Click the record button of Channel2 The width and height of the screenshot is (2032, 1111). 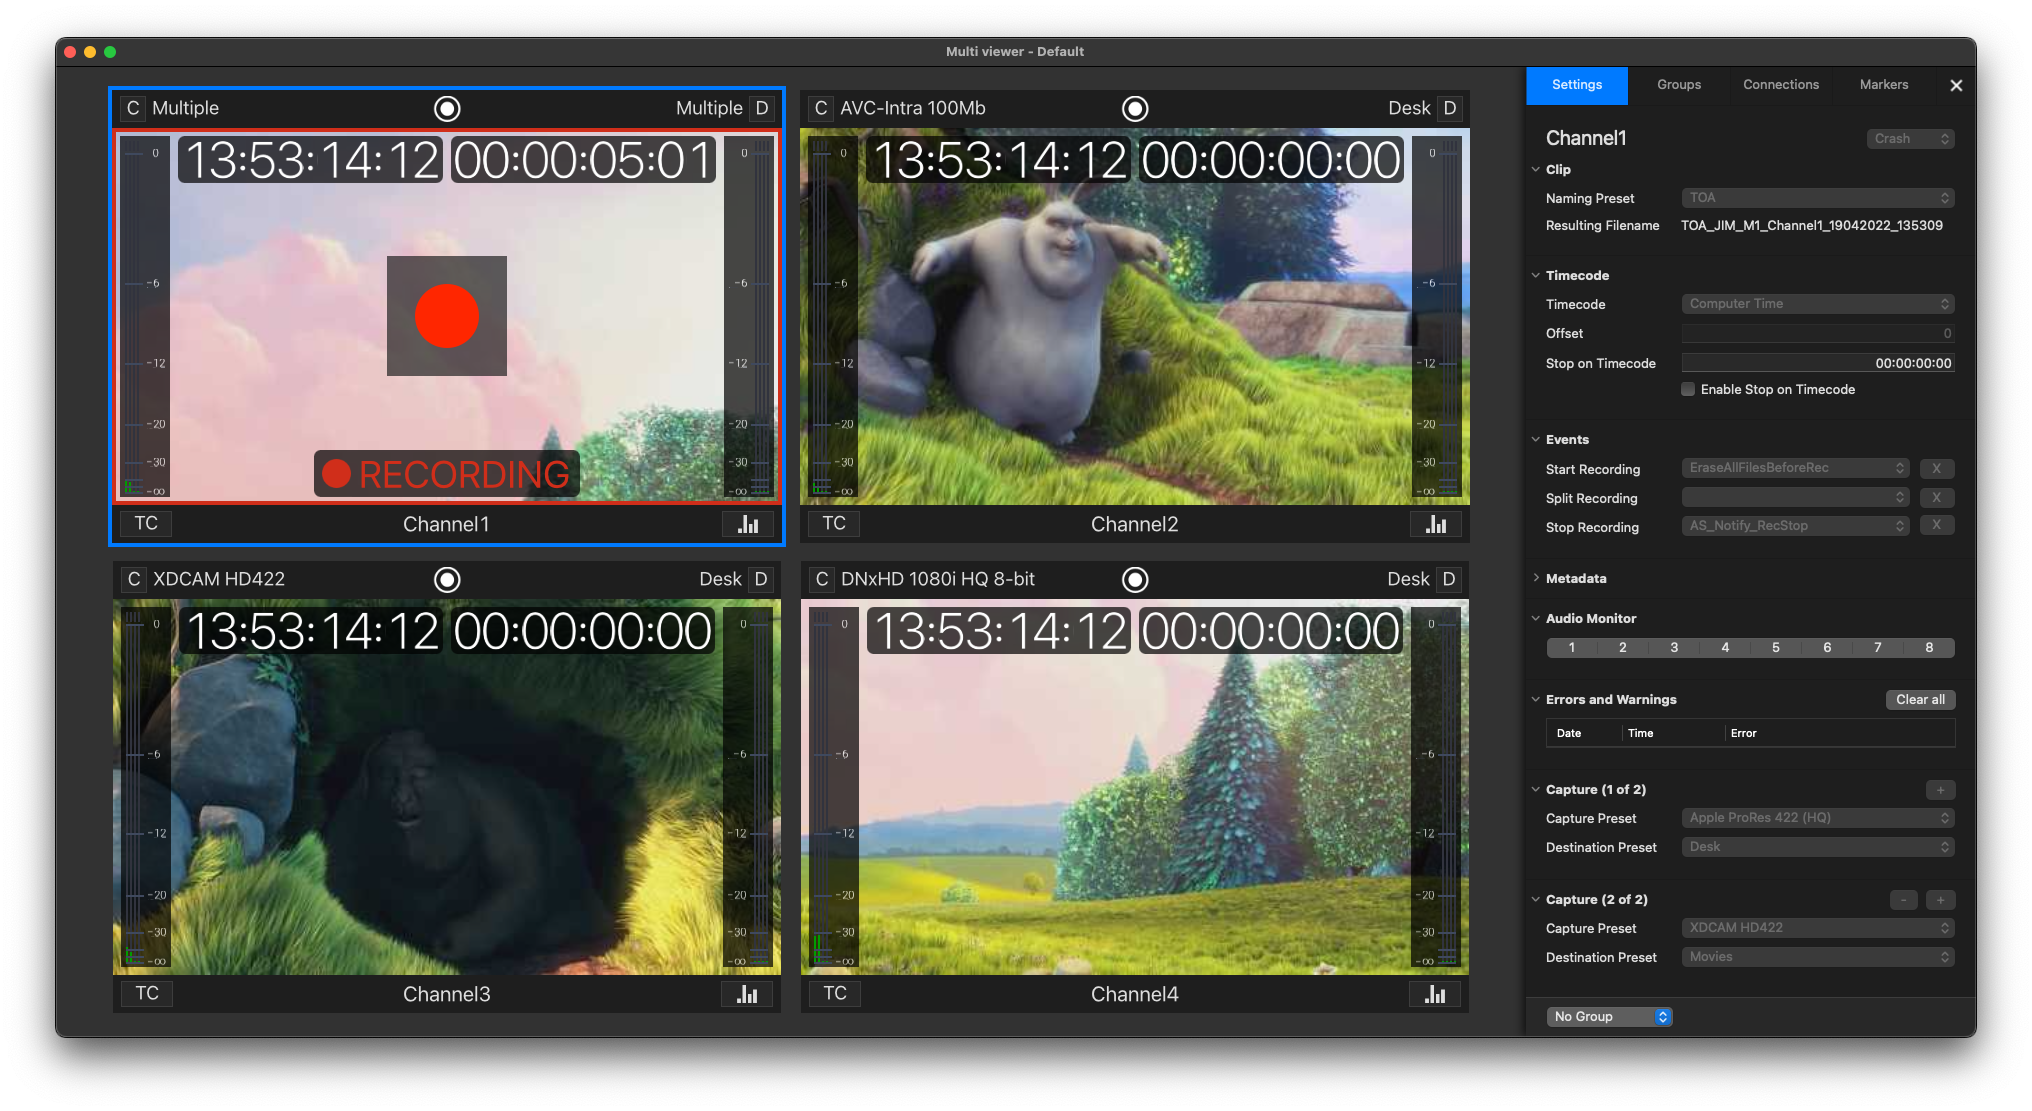pos(1135,108)
